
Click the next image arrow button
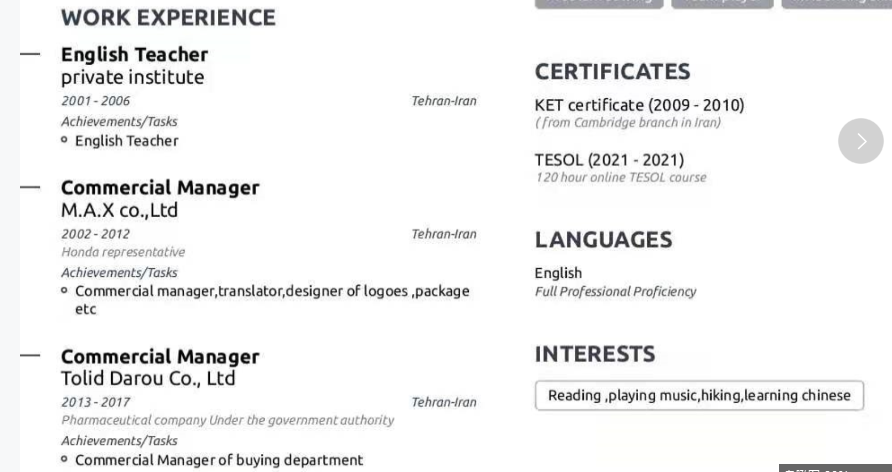pyautogui.click(x=860, y=141)
